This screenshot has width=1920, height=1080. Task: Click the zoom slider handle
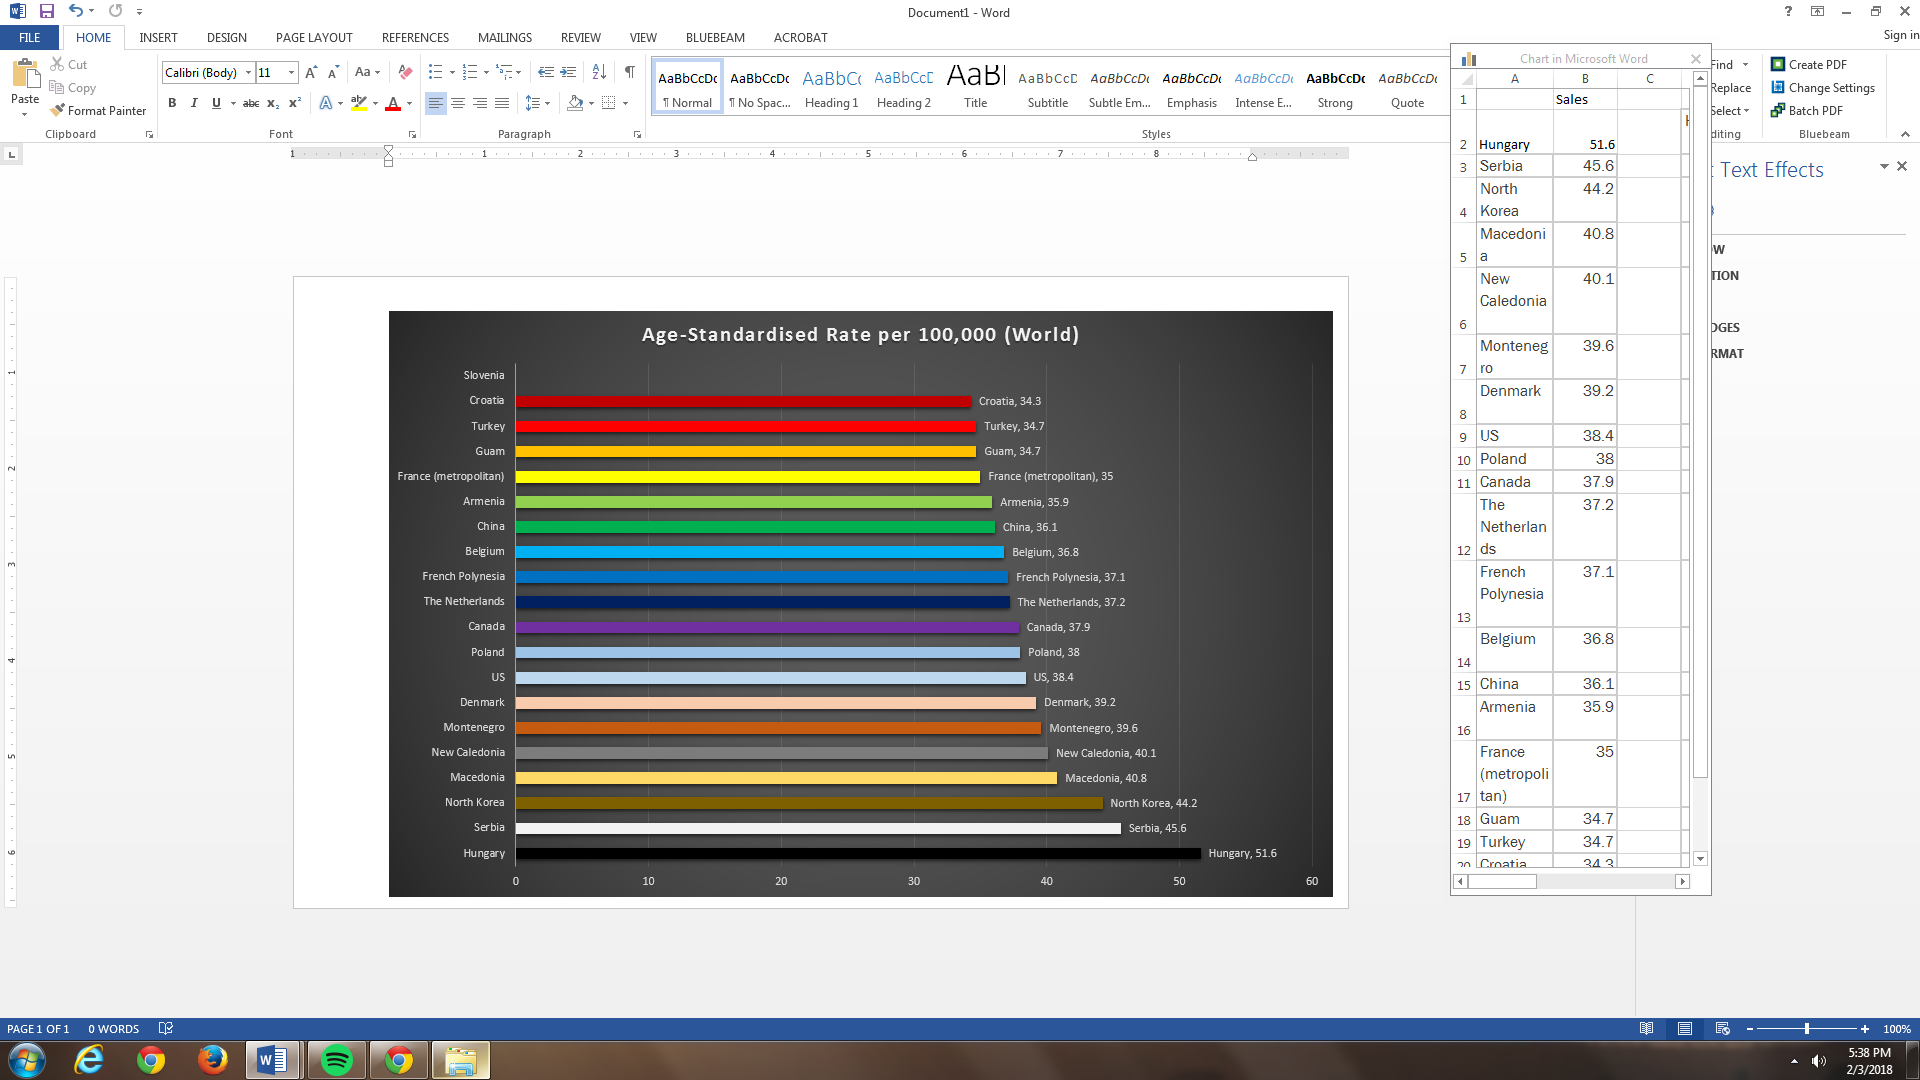1806,1029
